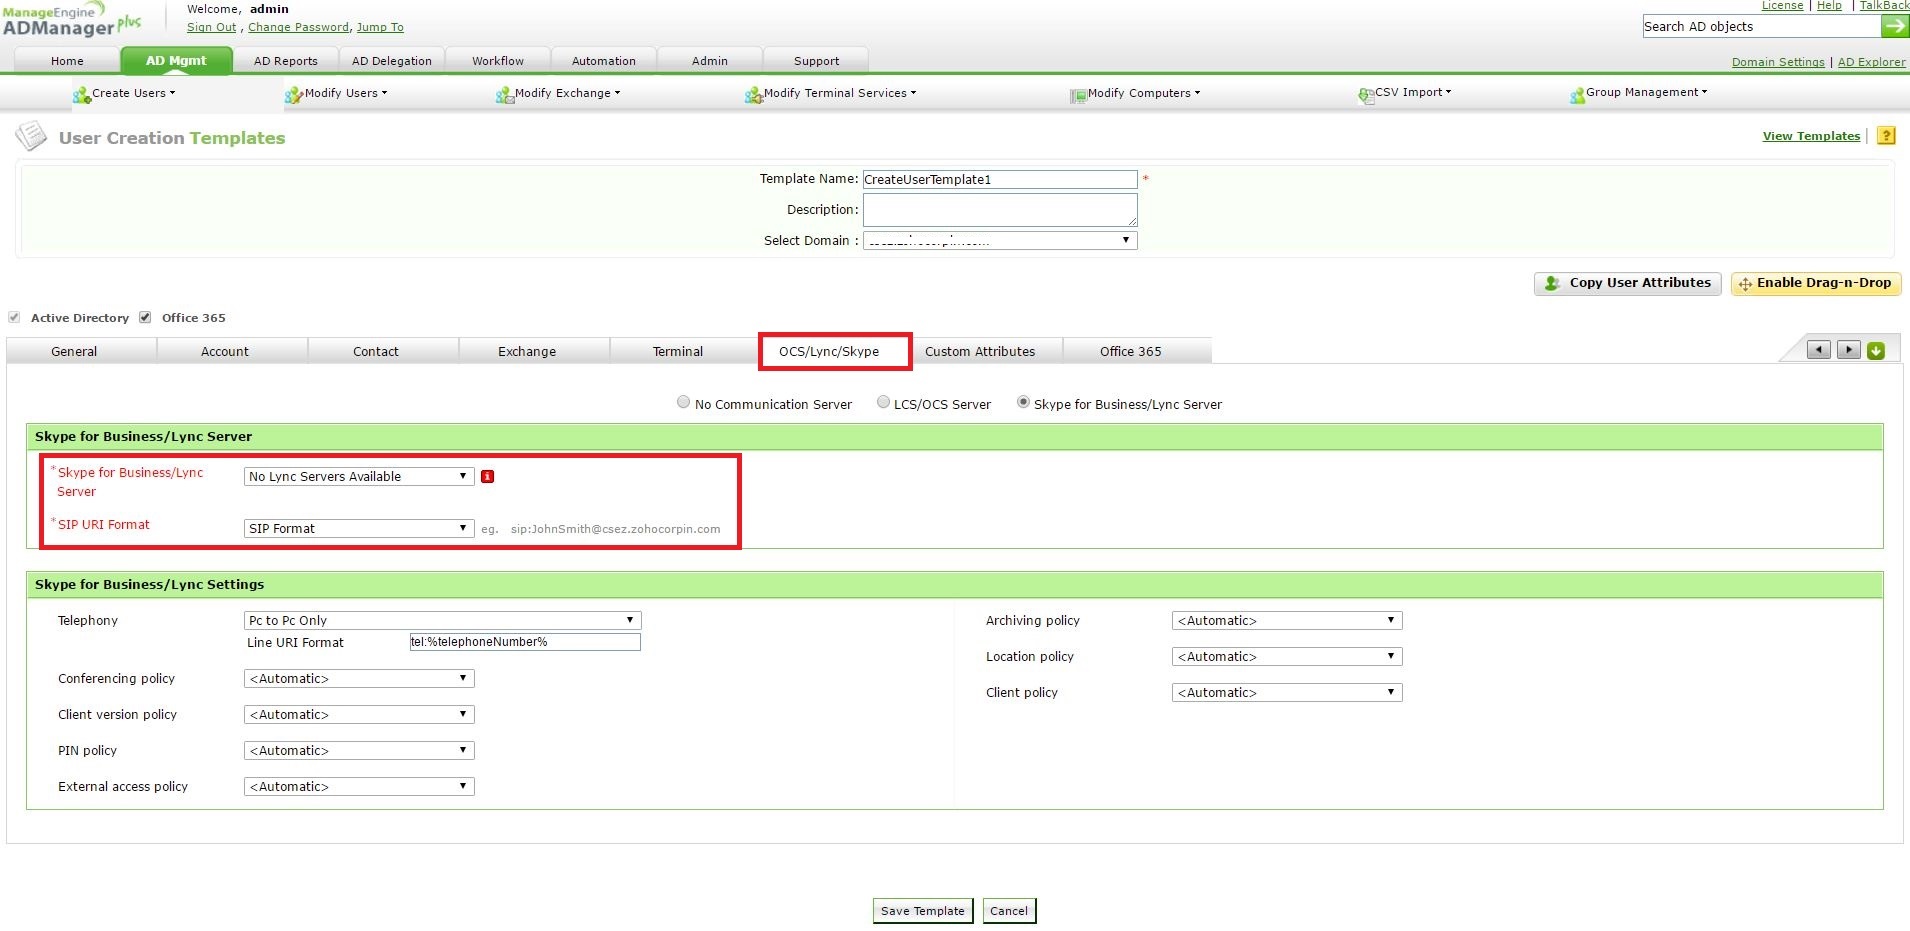
Task: Click the Copy User Attributes button
Action: tap(1628, 284)
